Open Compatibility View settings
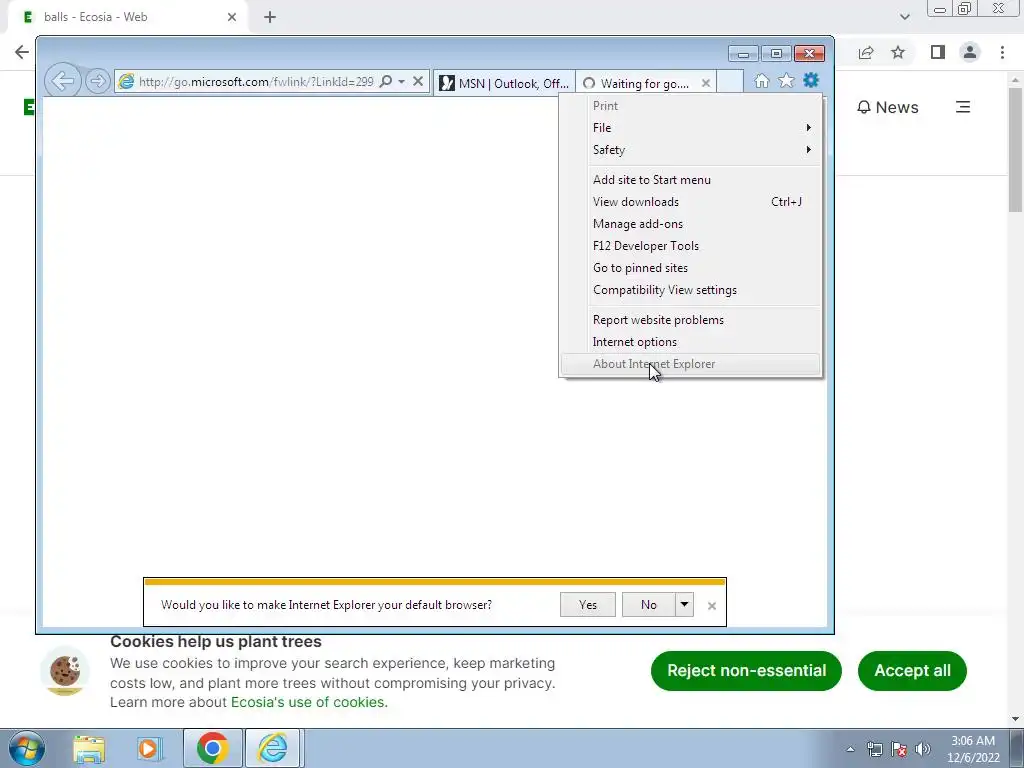Screen dimensions: 1024x768 point(691,290)
